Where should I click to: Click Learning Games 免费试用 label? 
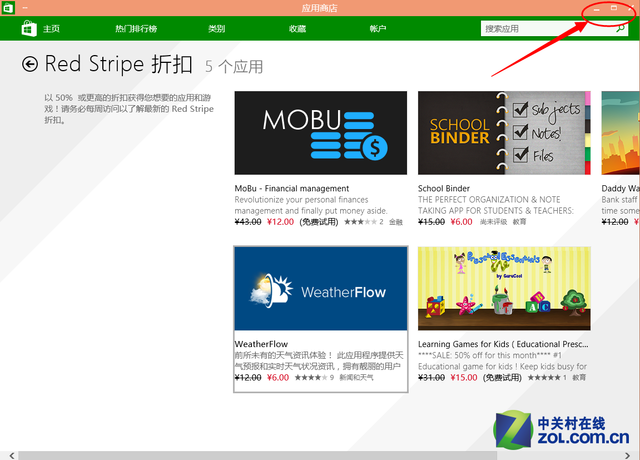point(502,378)
